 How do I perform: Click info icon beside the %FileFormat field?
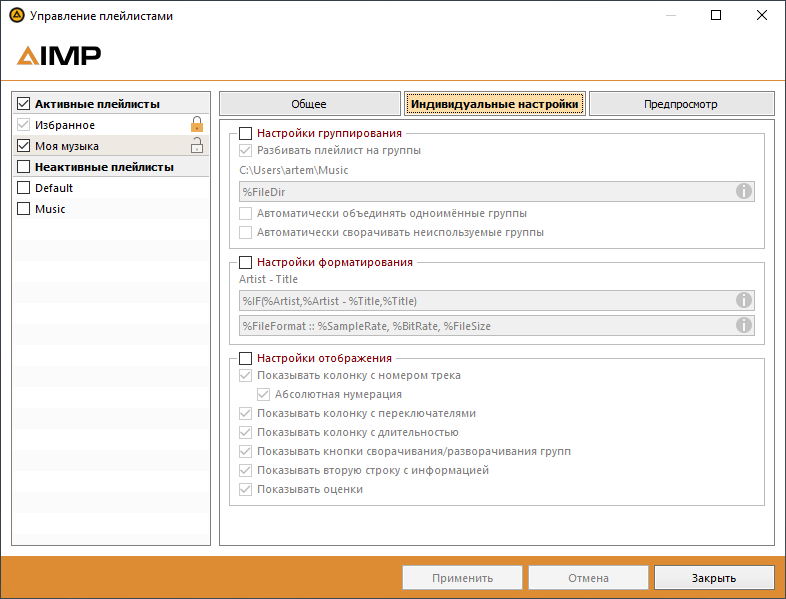click(743, 325)
